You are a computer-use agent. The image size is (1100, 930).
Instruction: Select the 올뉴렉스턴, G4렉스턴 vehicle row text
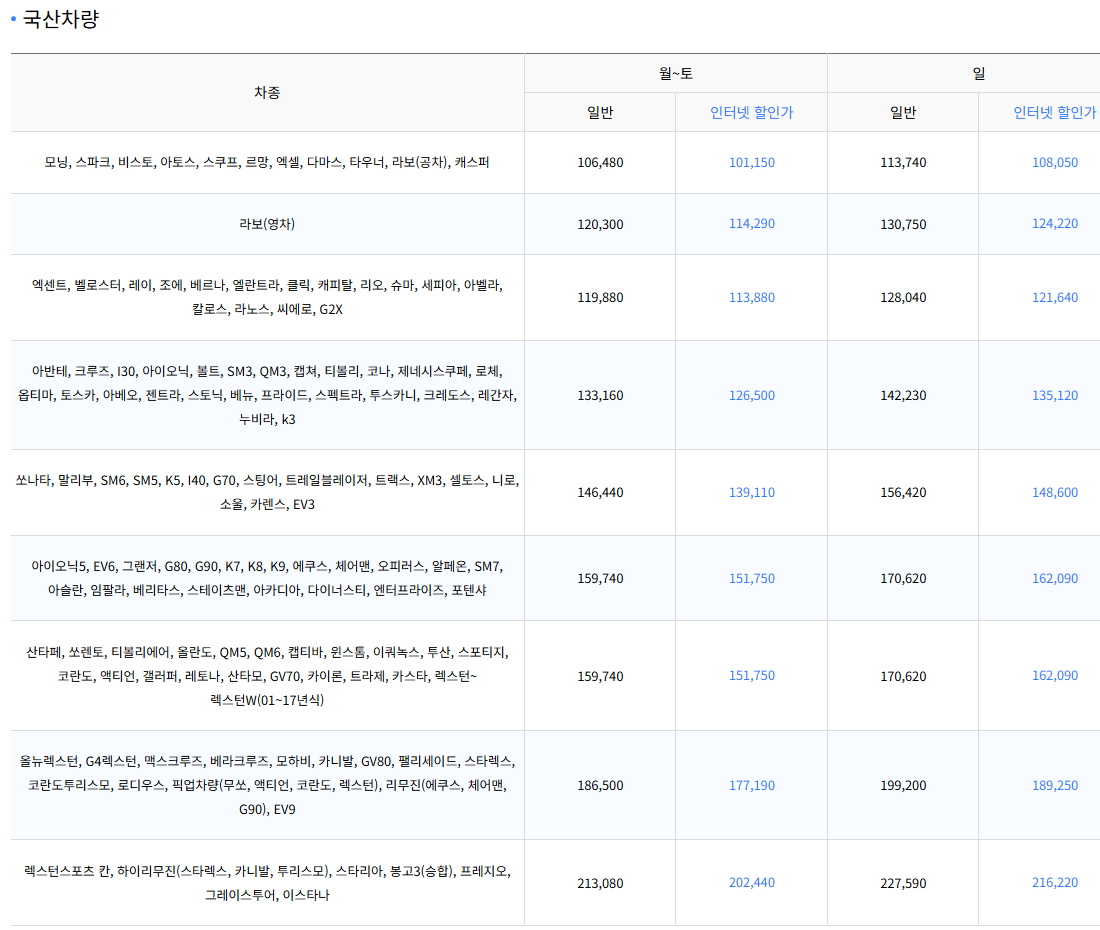click(x=267, y=786)
